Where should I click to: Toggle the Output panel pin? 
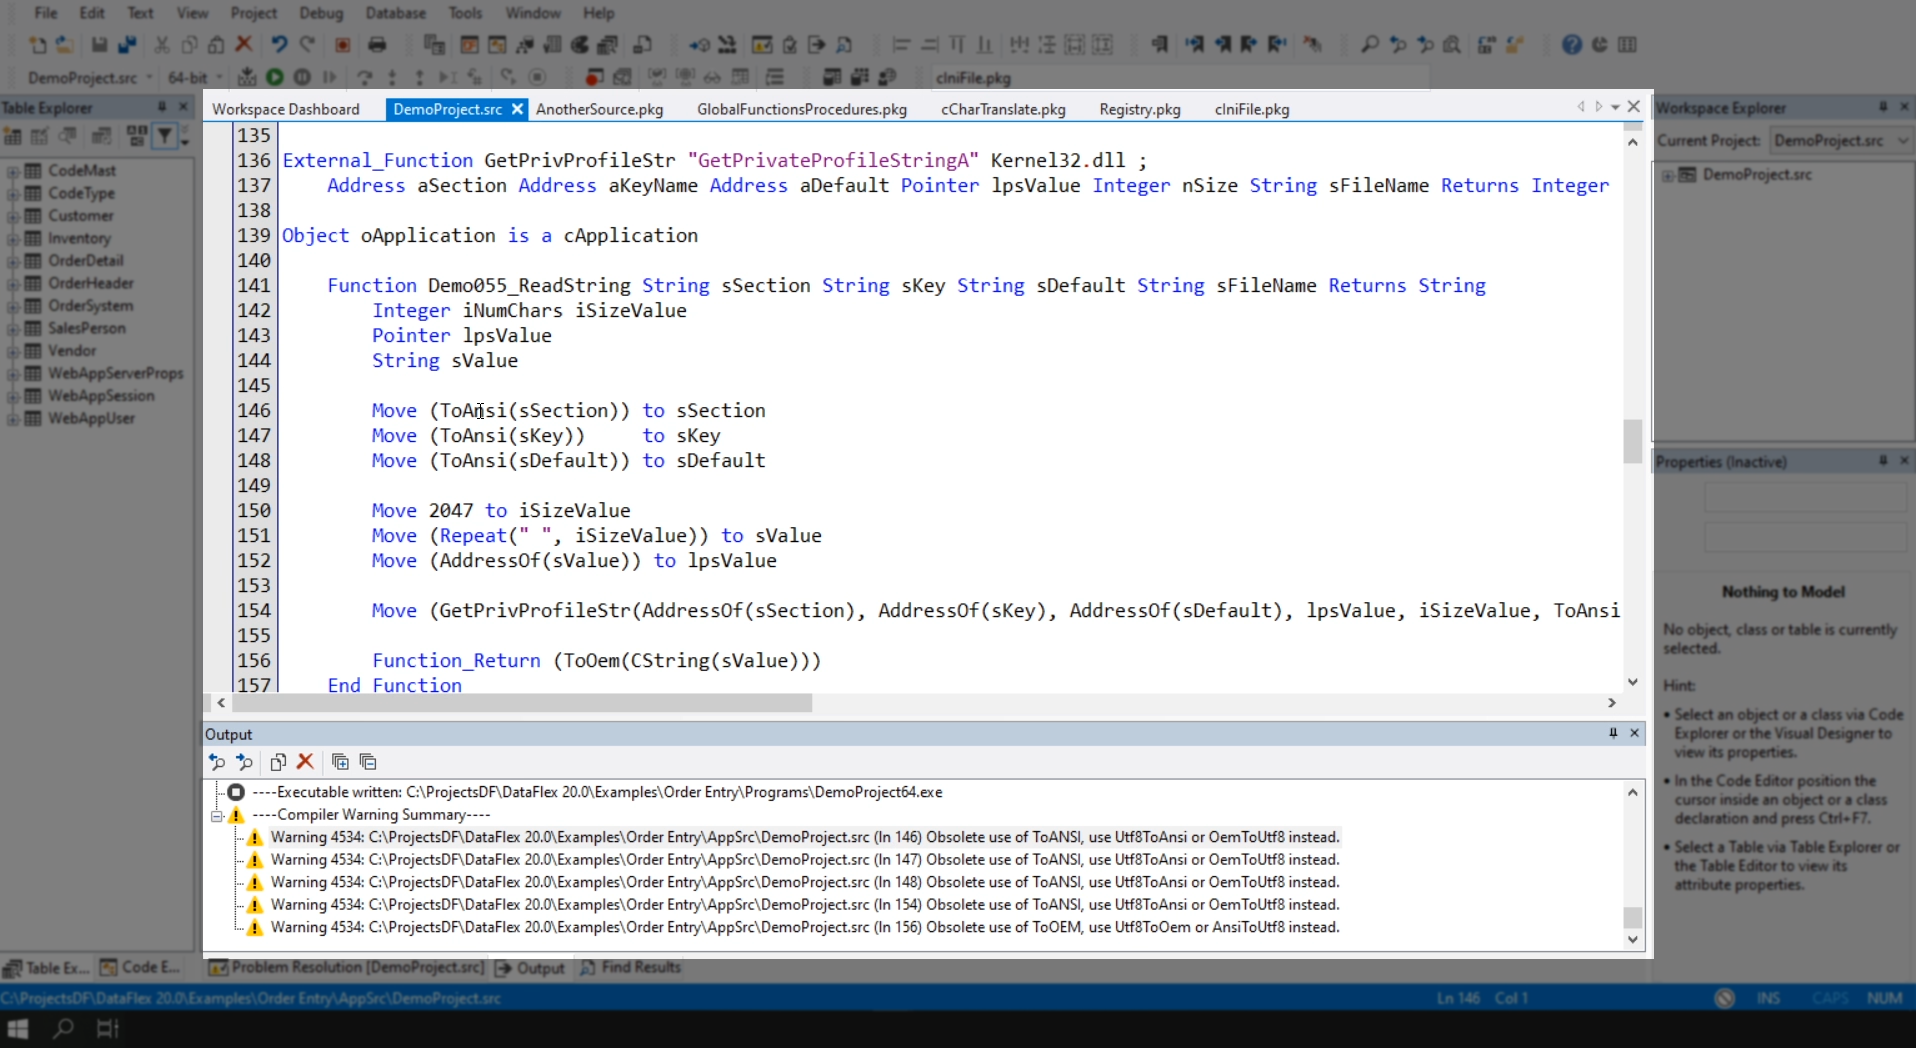coord(1613,733)
